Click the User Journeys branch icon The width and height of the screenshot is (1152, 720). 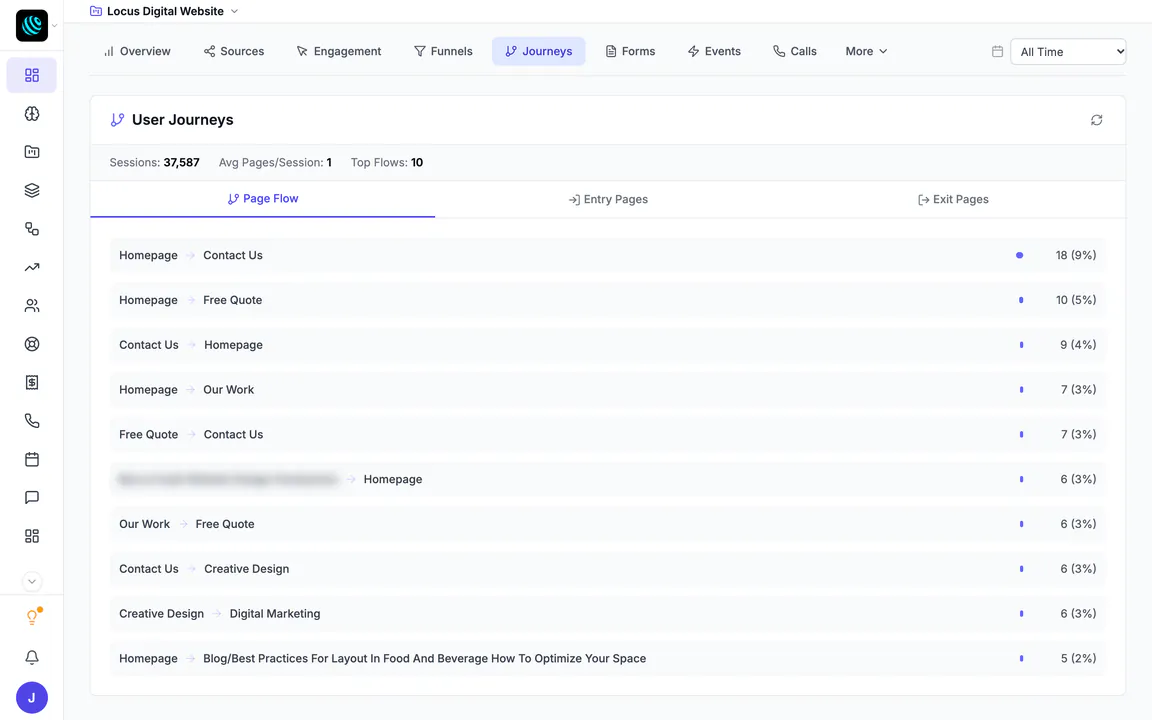tap(117, 120)
